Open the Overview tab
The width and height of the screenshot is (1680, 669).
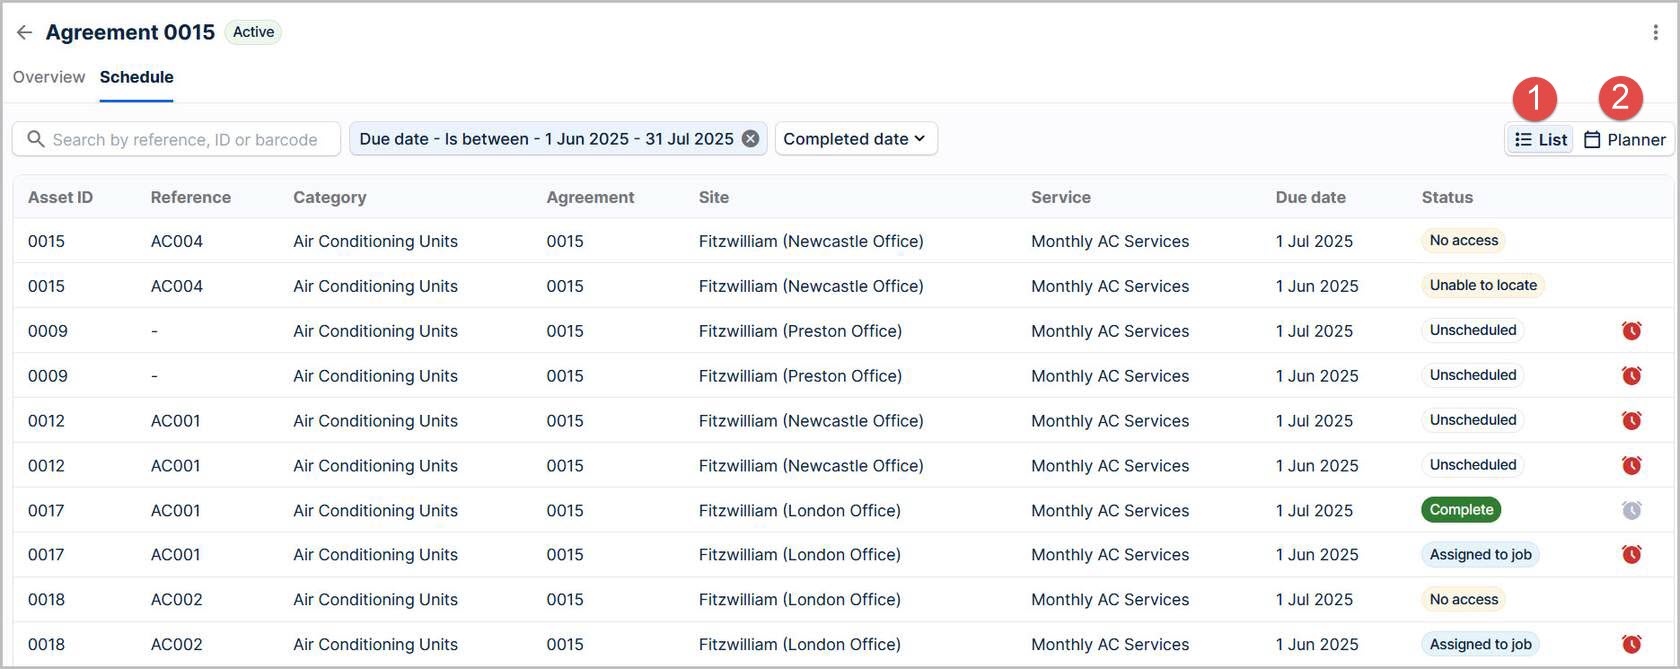[x=49, y=77]
